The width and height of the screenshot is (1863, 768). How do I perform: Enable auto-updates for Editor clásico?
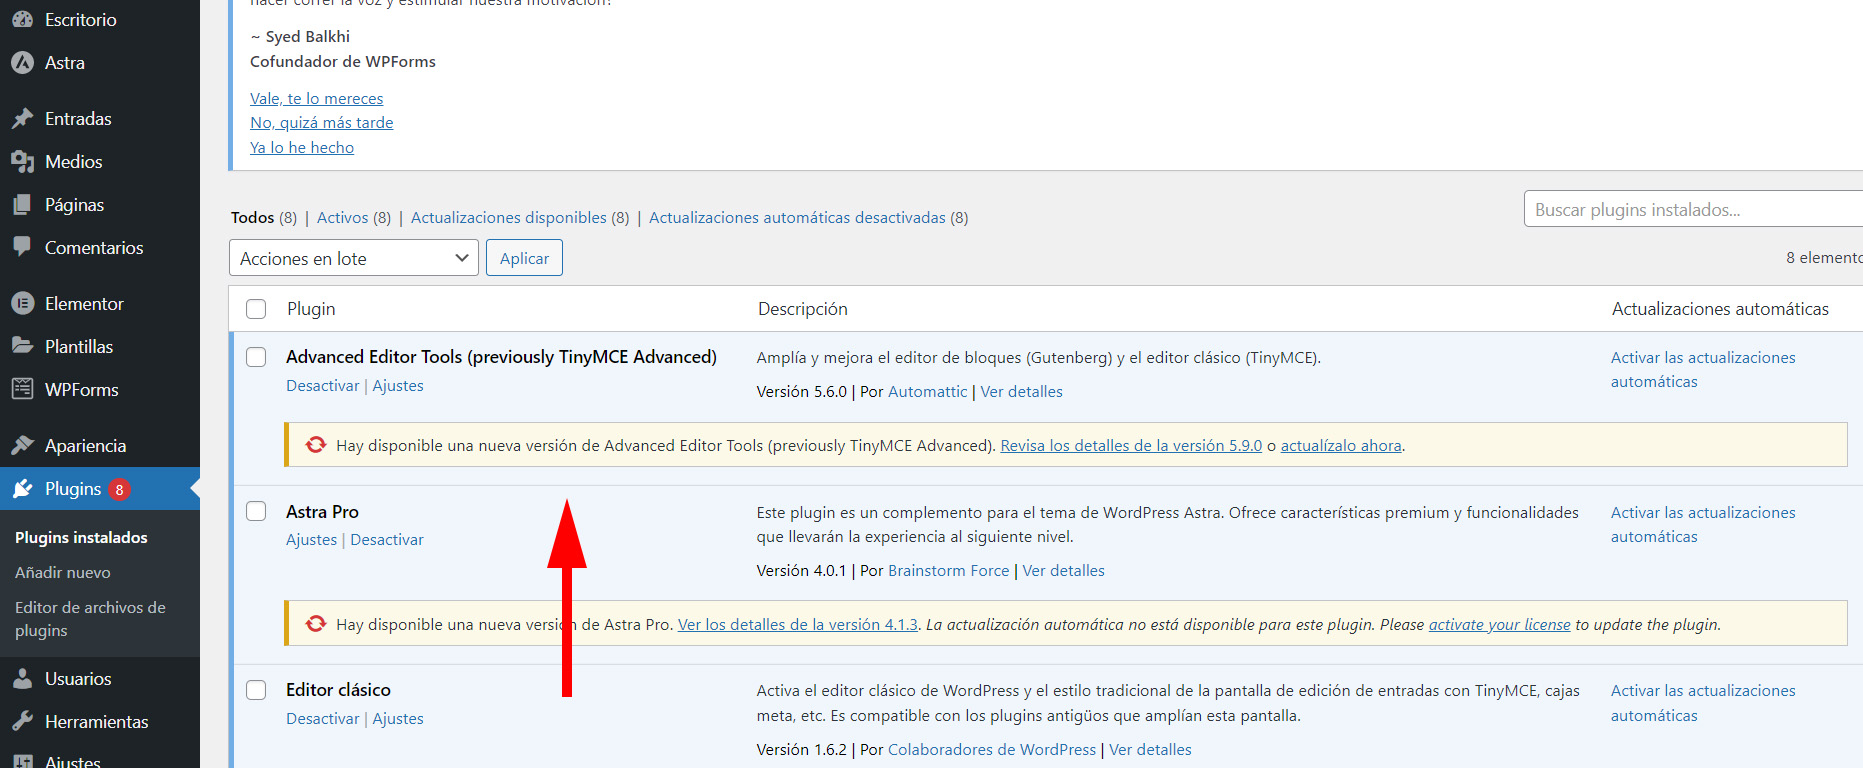1703,703
